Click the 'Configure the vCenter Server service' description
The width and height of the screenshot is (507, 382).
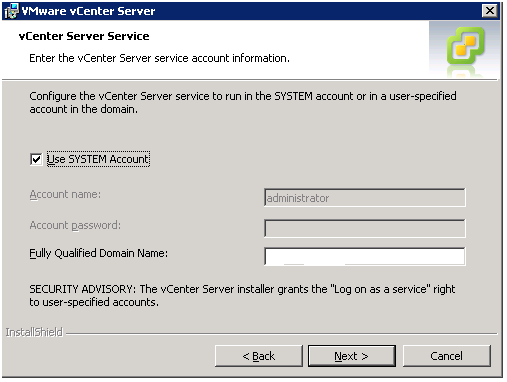243,103
